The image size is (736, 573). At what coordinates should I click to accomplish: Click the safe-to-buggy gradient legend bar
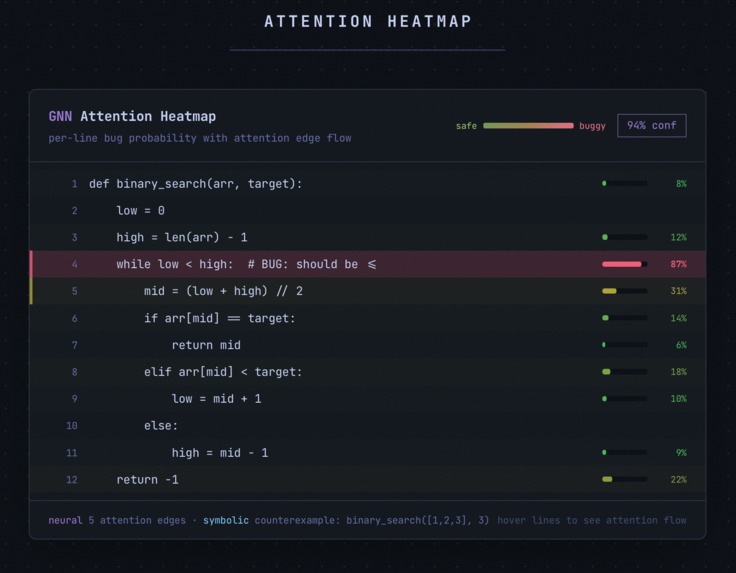(528, 125)
